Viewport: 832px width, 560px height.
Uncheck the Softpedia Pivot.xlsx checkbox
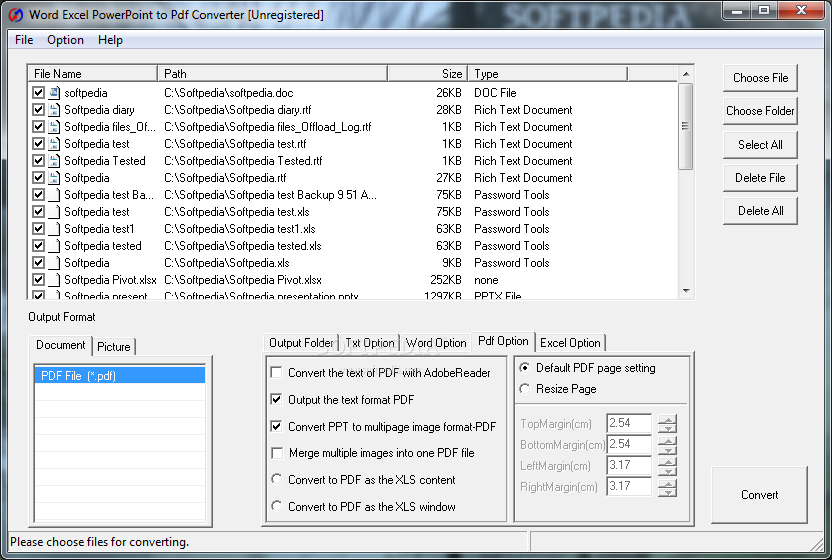38,280
